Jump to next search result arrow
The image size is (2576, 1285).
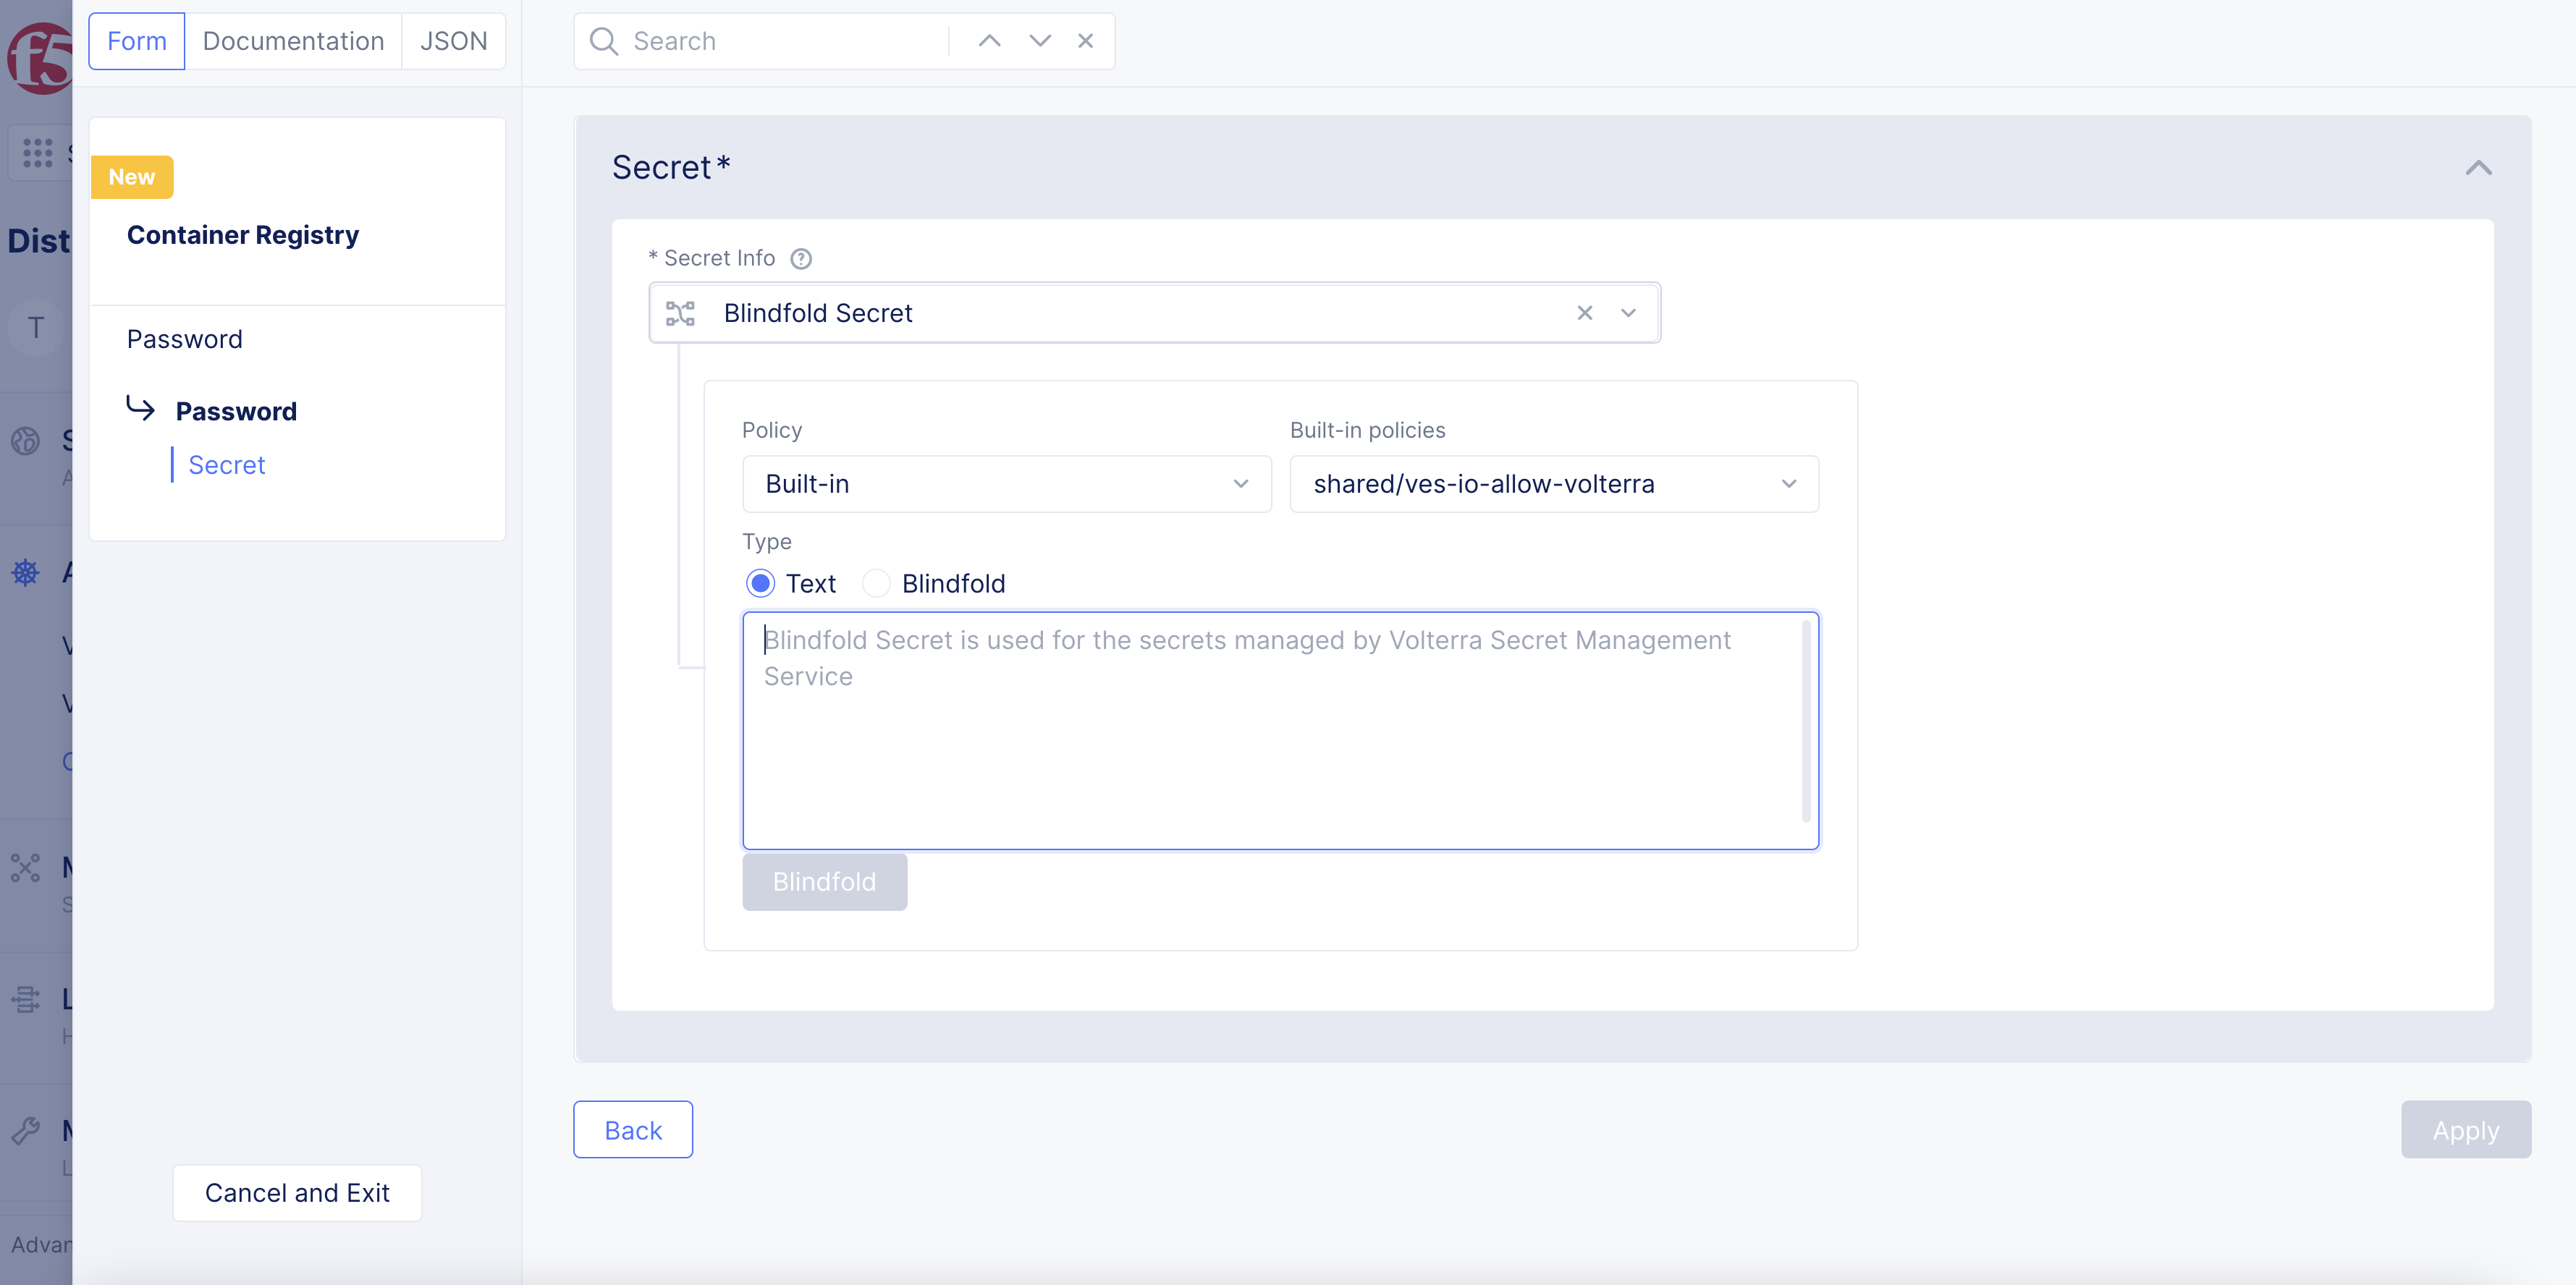pos(1039,41)
